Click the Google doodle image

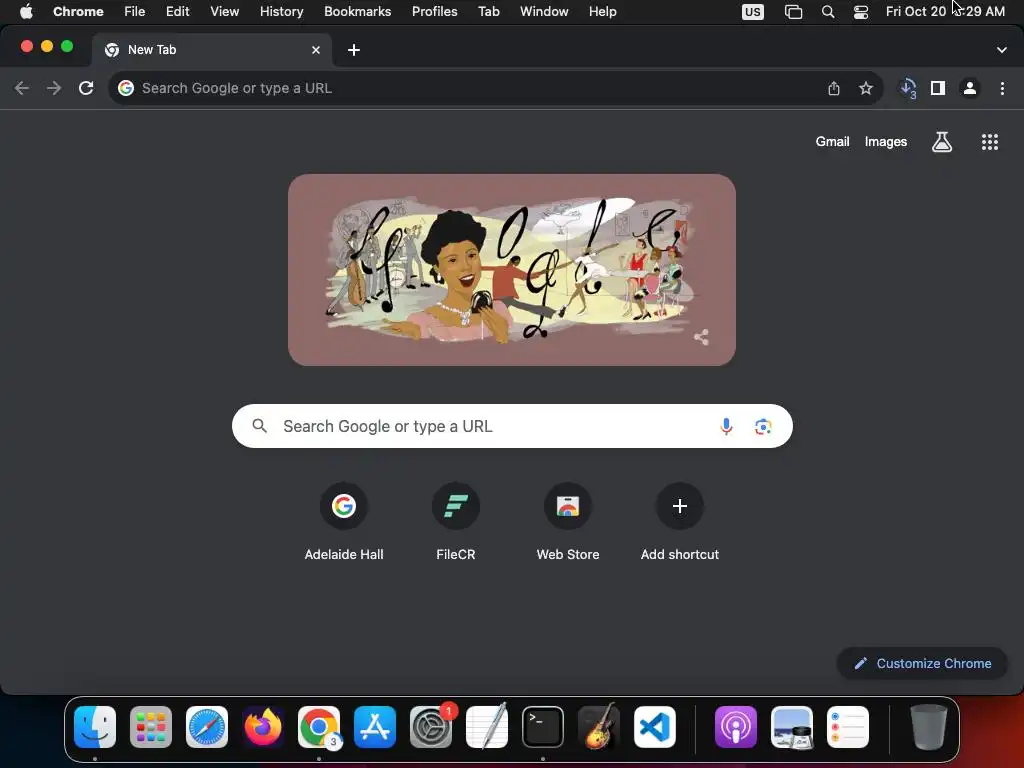click(x=512, y=270)
